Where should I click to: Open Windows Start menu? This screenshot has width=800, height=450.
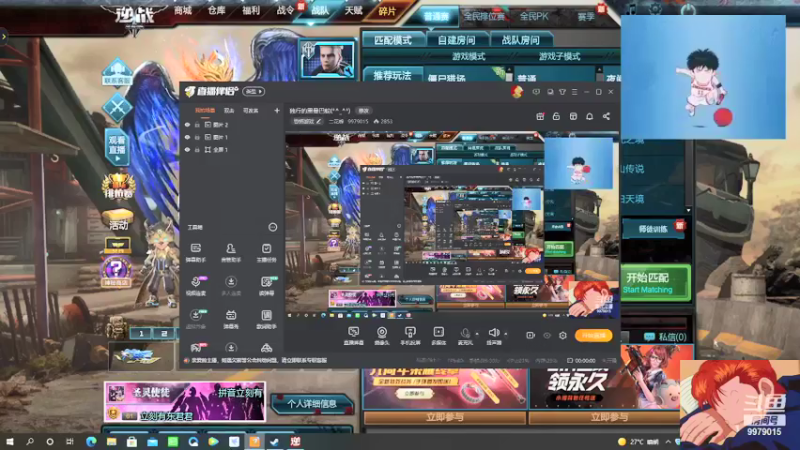10,441
